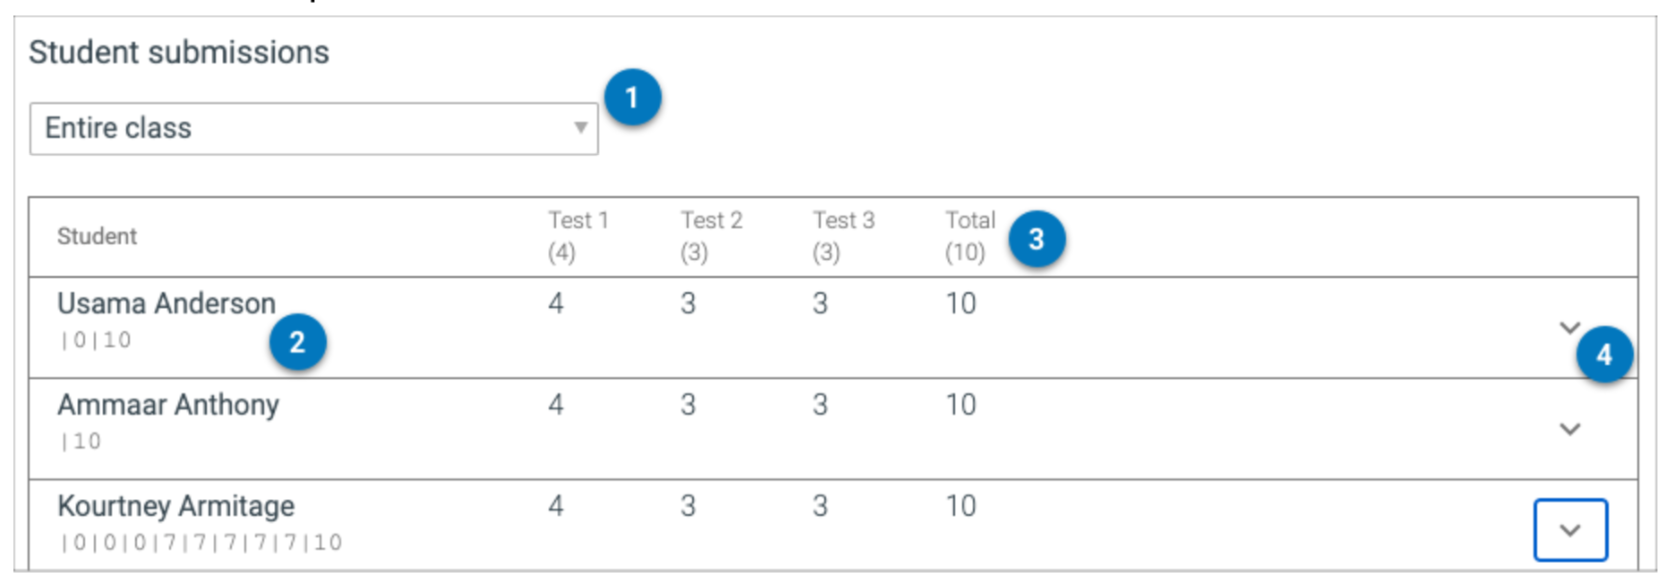This screenshot has height=586, width=1666.
Task: Click blue annotation marker number 3
Action: point(1036,239)
